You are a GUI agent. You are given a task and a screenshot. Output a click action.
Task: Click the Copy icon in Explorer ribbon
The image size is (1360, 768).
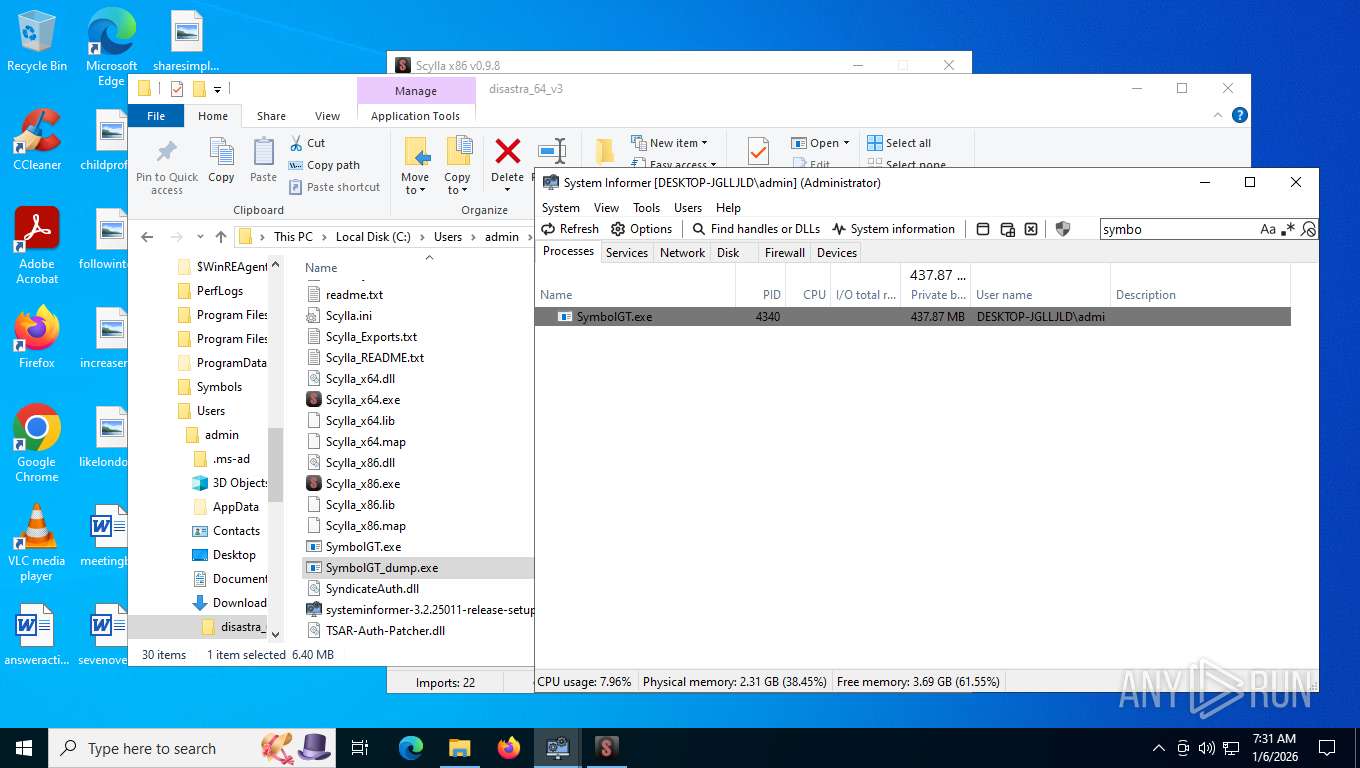[221, 161]
